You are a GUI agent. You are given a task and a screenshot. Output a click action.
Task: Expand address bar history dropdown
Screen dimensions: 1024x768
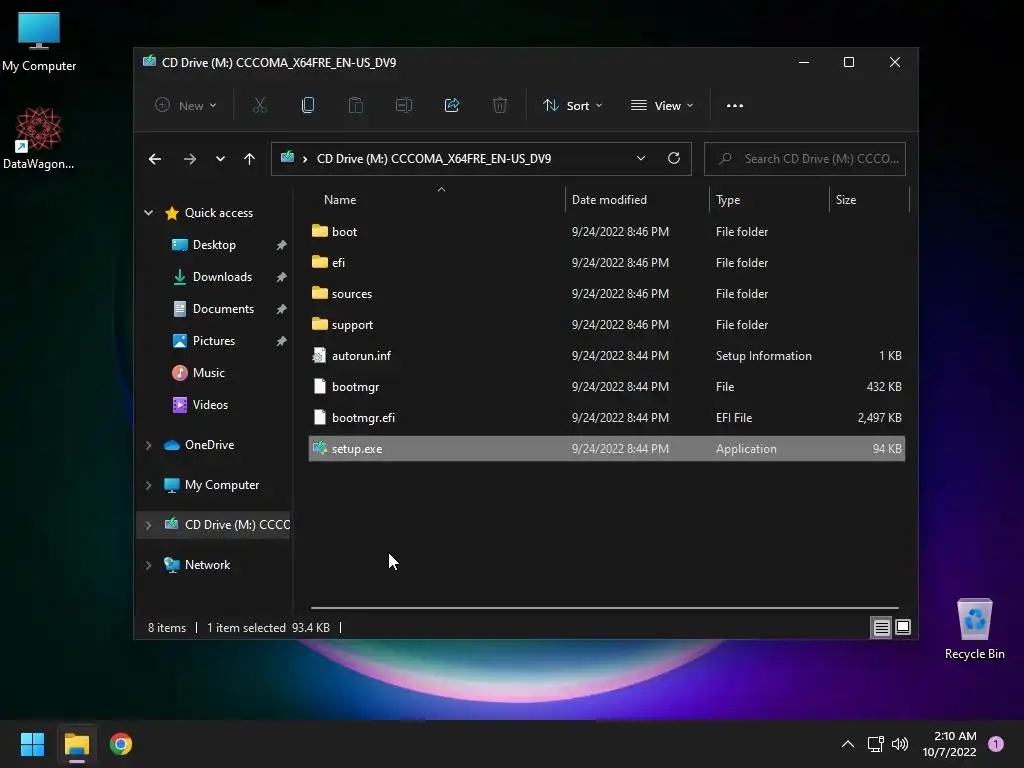coord(641,158)
